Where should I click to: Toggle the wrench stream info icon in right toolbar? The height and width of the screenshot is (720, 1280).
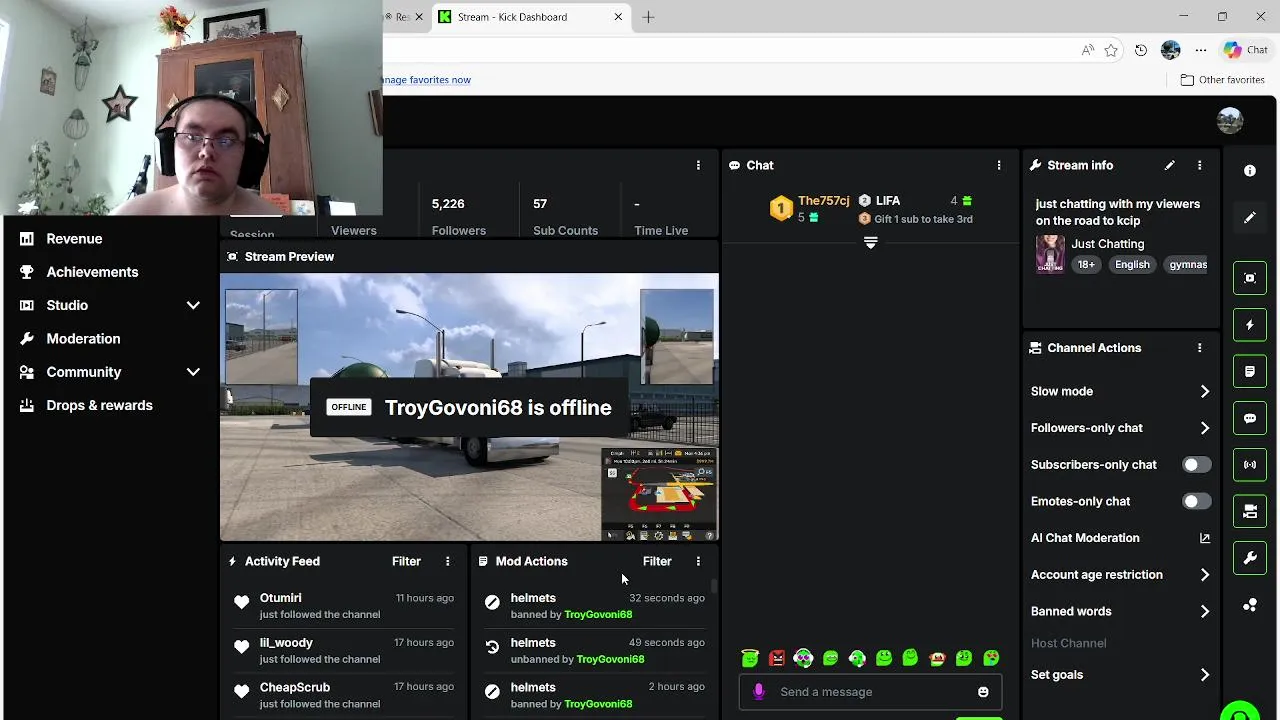[1250, 558]
